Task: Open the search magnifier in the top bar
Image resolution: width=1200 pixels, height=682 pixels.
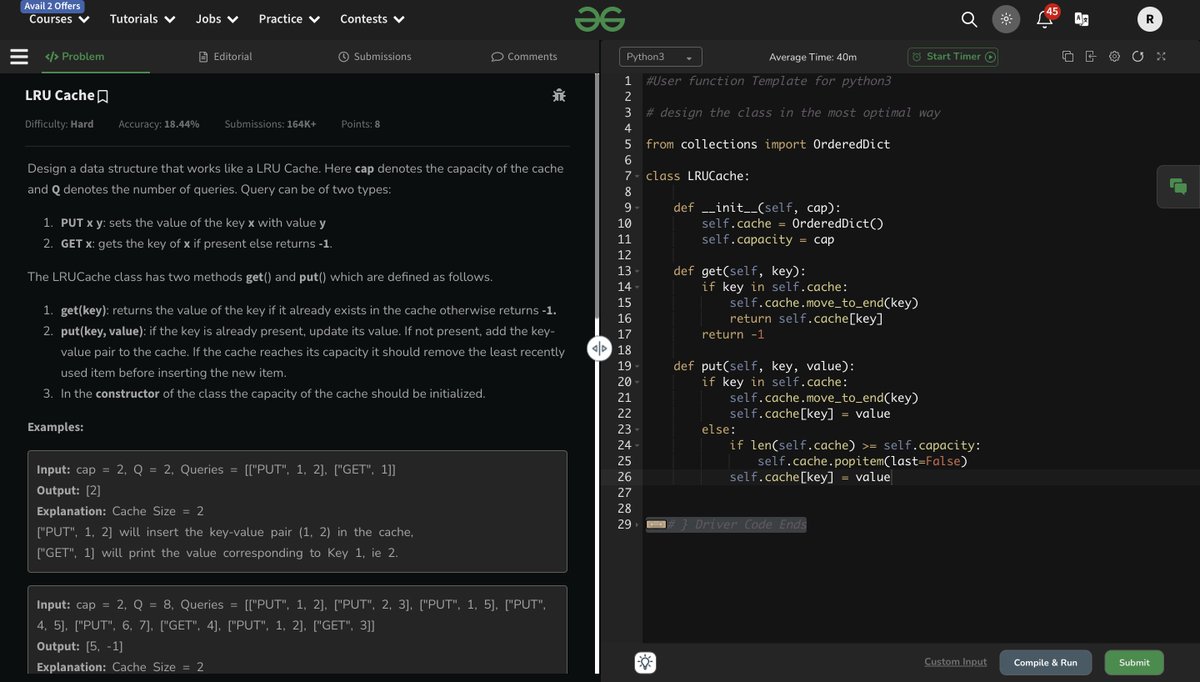Action: tap(969, 19)
